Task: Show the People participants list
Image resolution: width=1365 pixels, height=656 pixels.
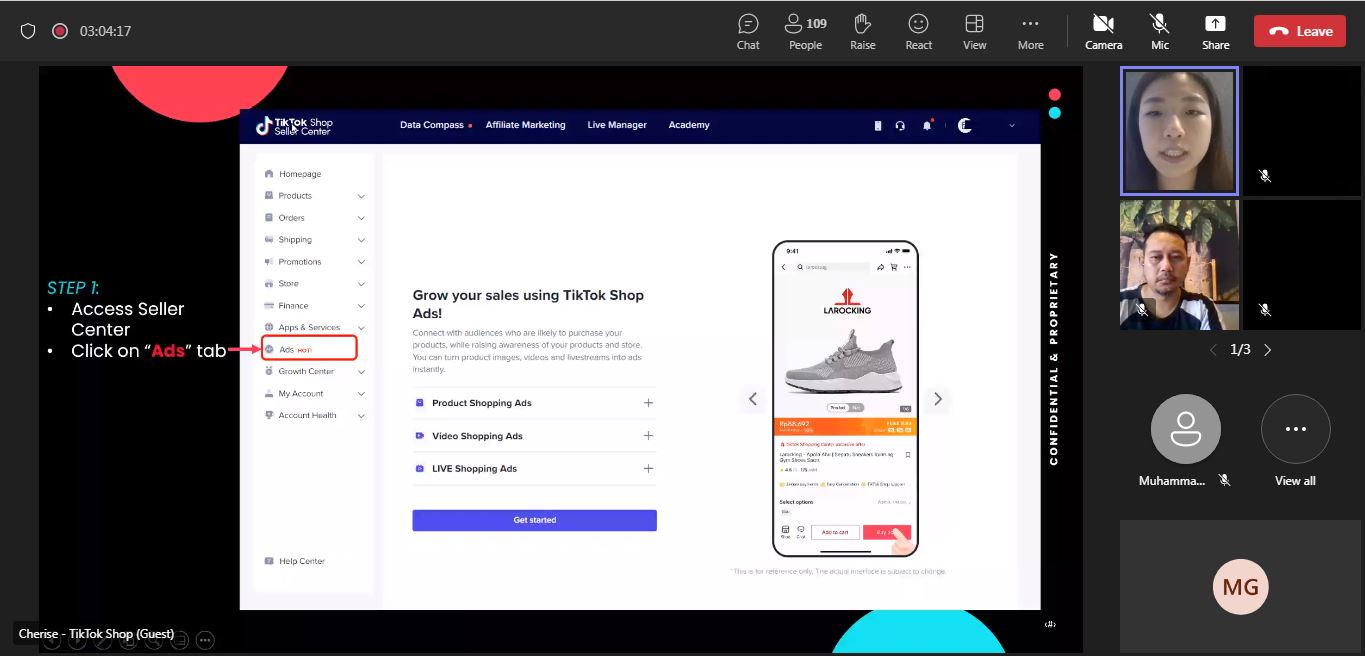Action: [805, 31]
